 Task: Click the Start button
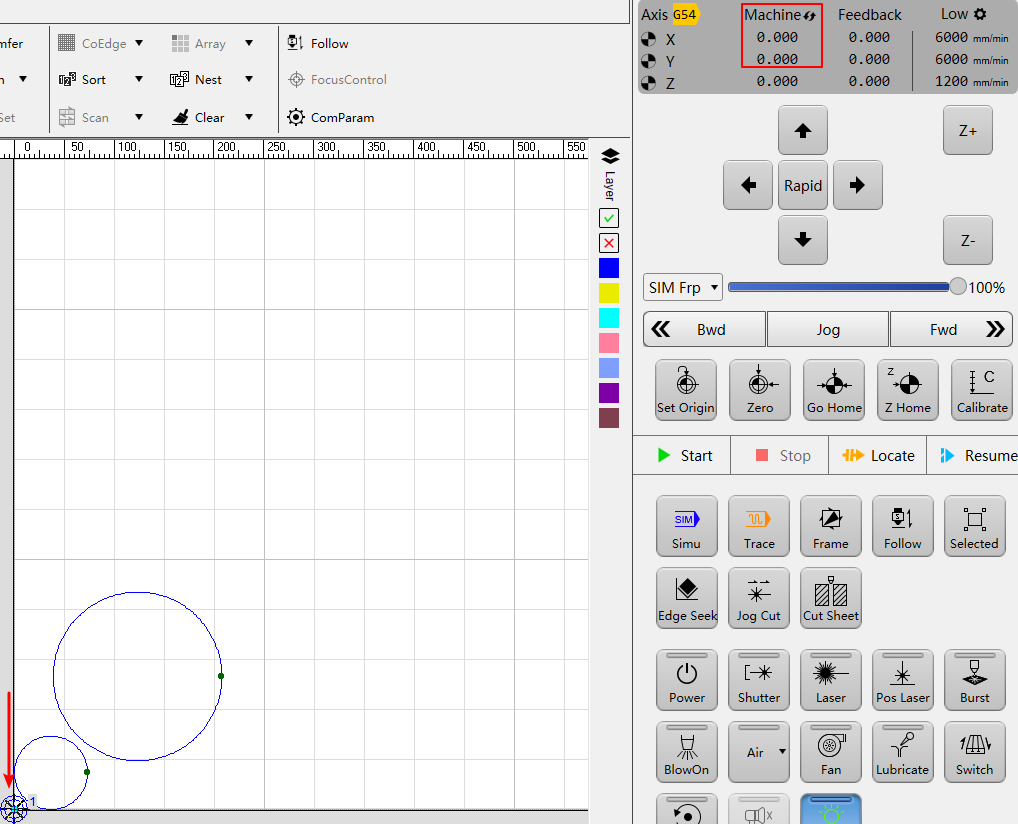click(x=684, y=456)
